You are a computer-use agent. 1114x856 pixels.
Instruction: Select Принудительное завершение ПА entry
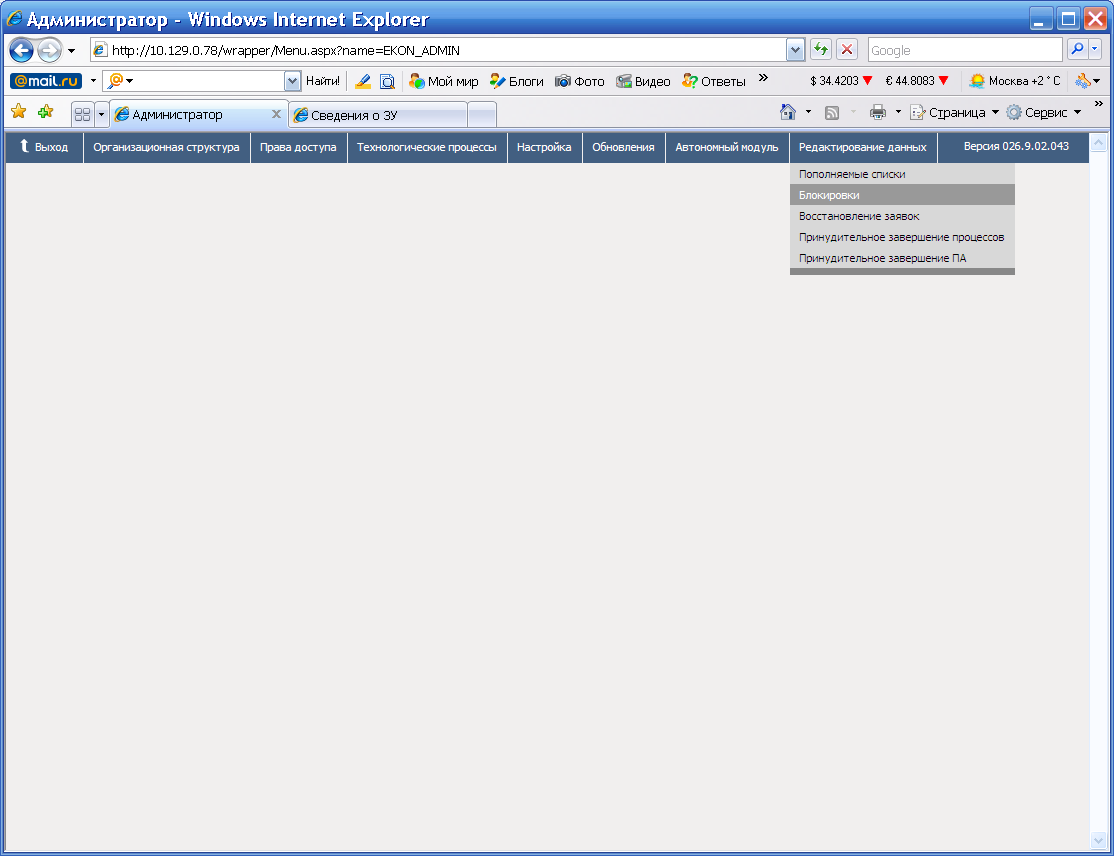click(x=902, y=258)
